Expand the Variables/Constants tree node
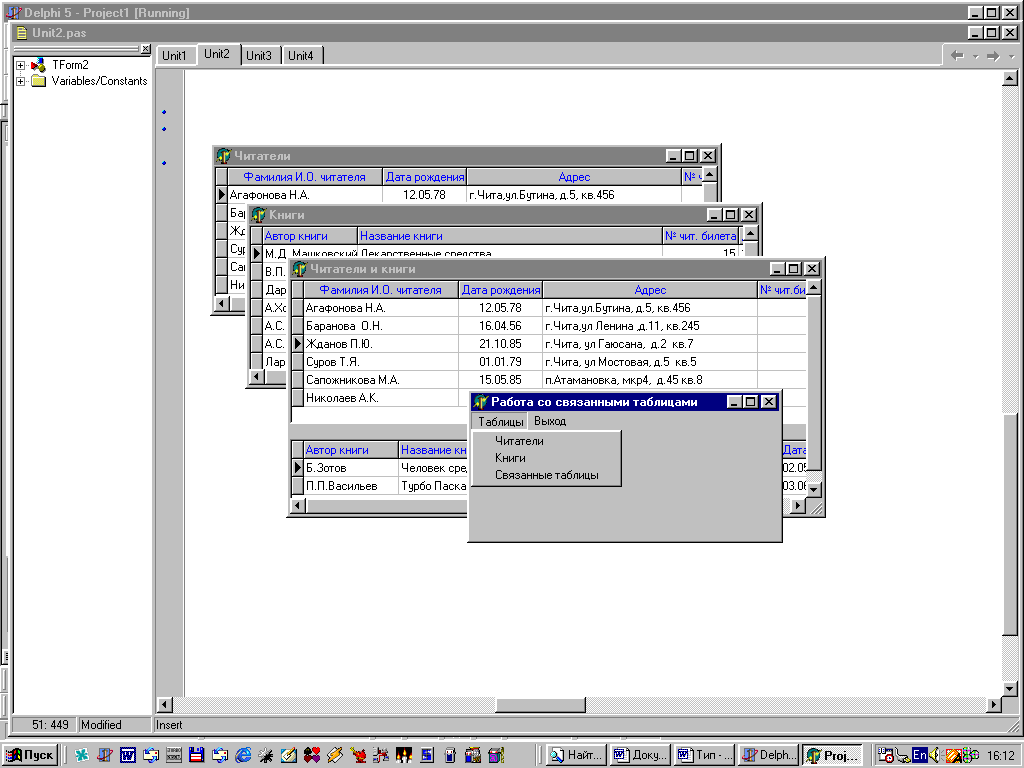This screenshot has height=768, width=1024. click(20, 82)
